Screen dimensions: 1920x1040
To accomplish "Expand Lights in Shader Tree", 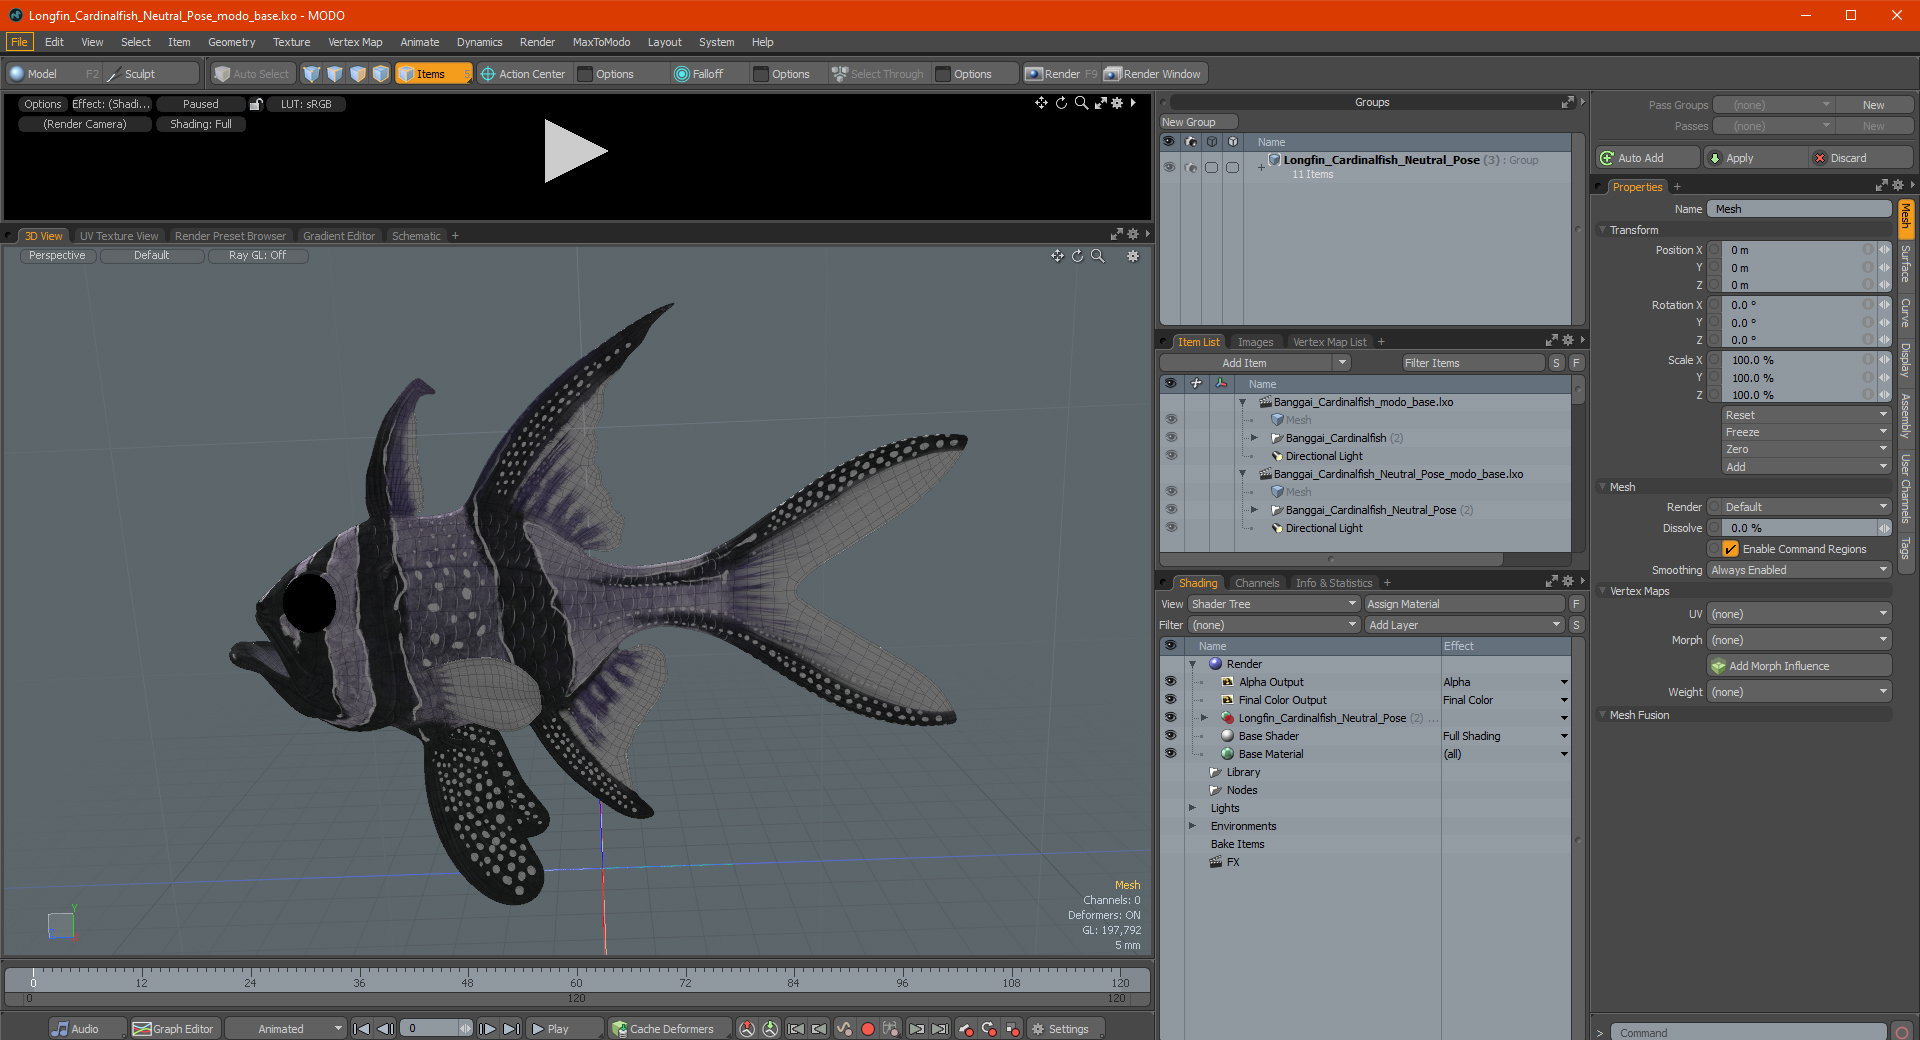I will click(1192, 808).
